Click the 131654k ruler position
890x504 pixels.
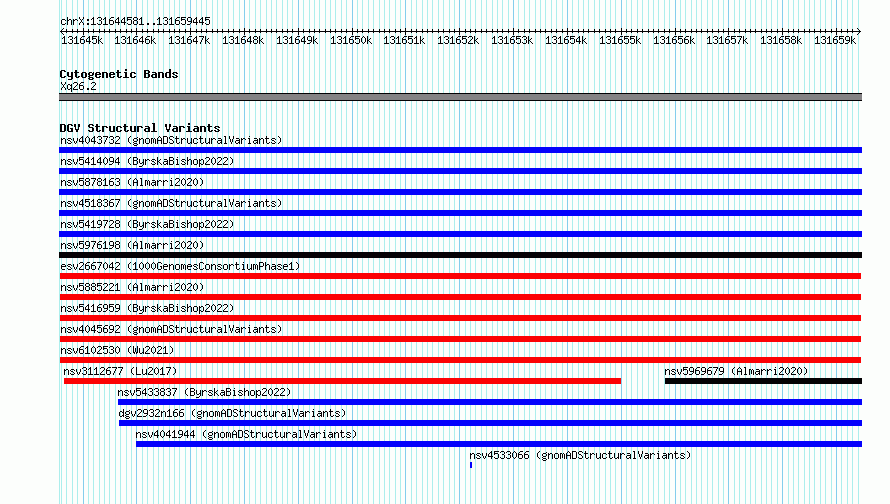point(566,40)
